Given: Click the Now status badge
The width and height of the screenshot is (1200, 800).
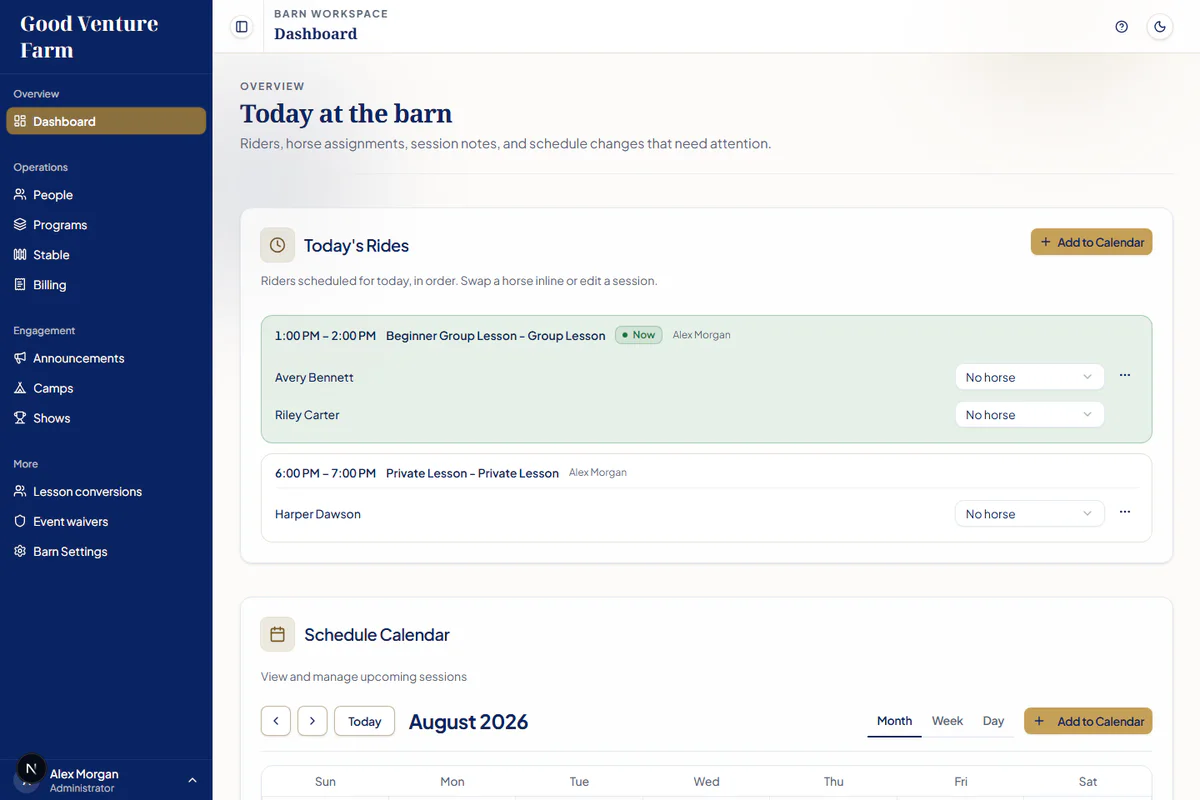Looking at the screenshot, I should [638, 335].
